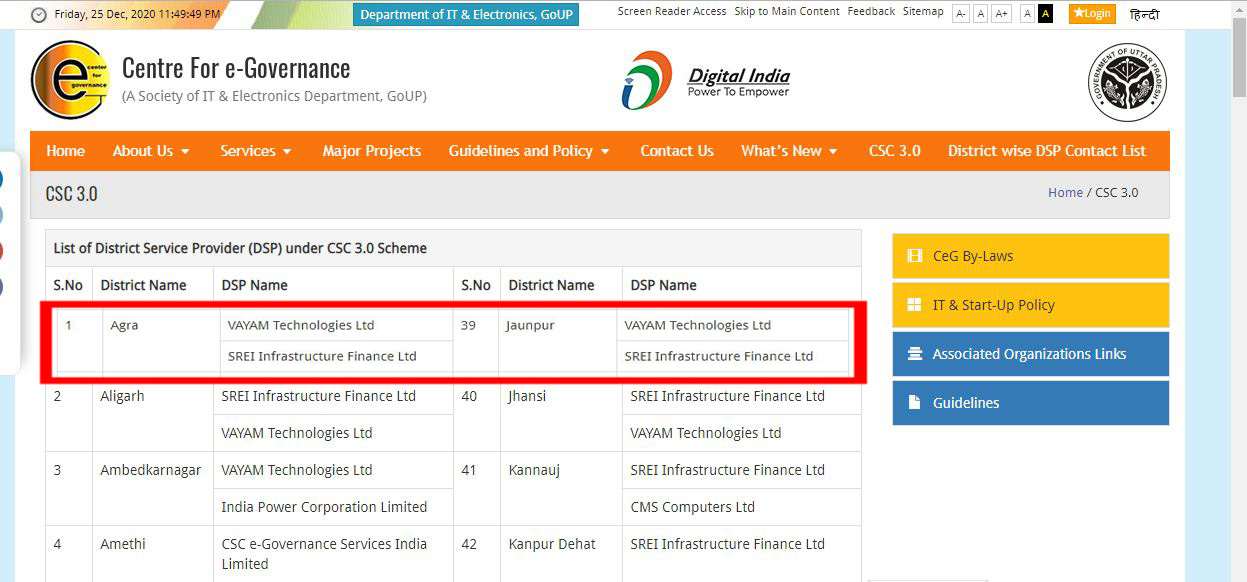Viewport: 1247px width, 582px height.
Task: Open District wise DSP Contact List
Action: coord(1047,151)
